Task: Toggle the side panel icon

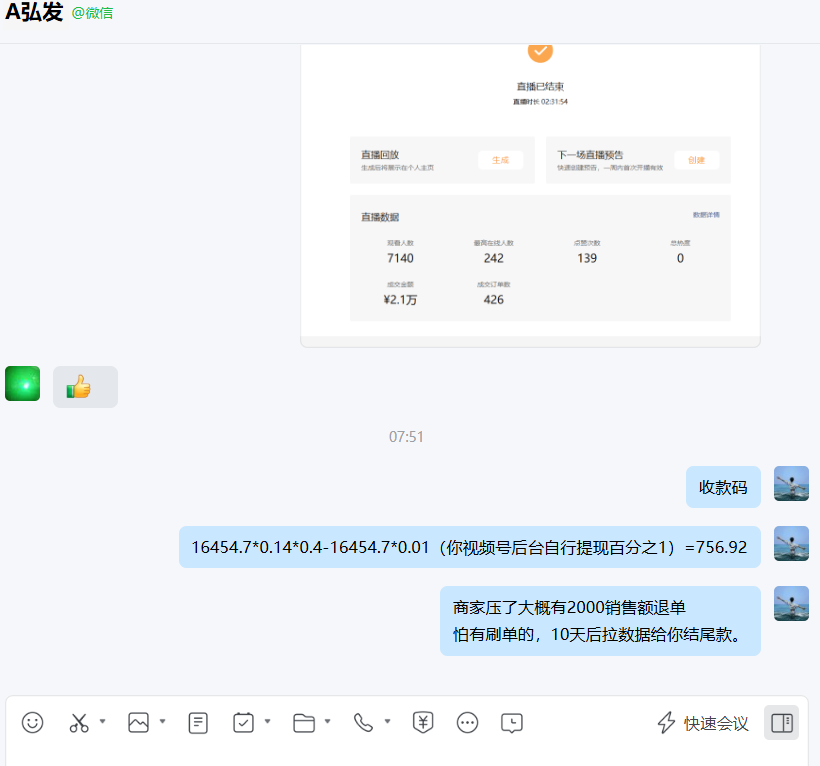Action: [782, 723]
